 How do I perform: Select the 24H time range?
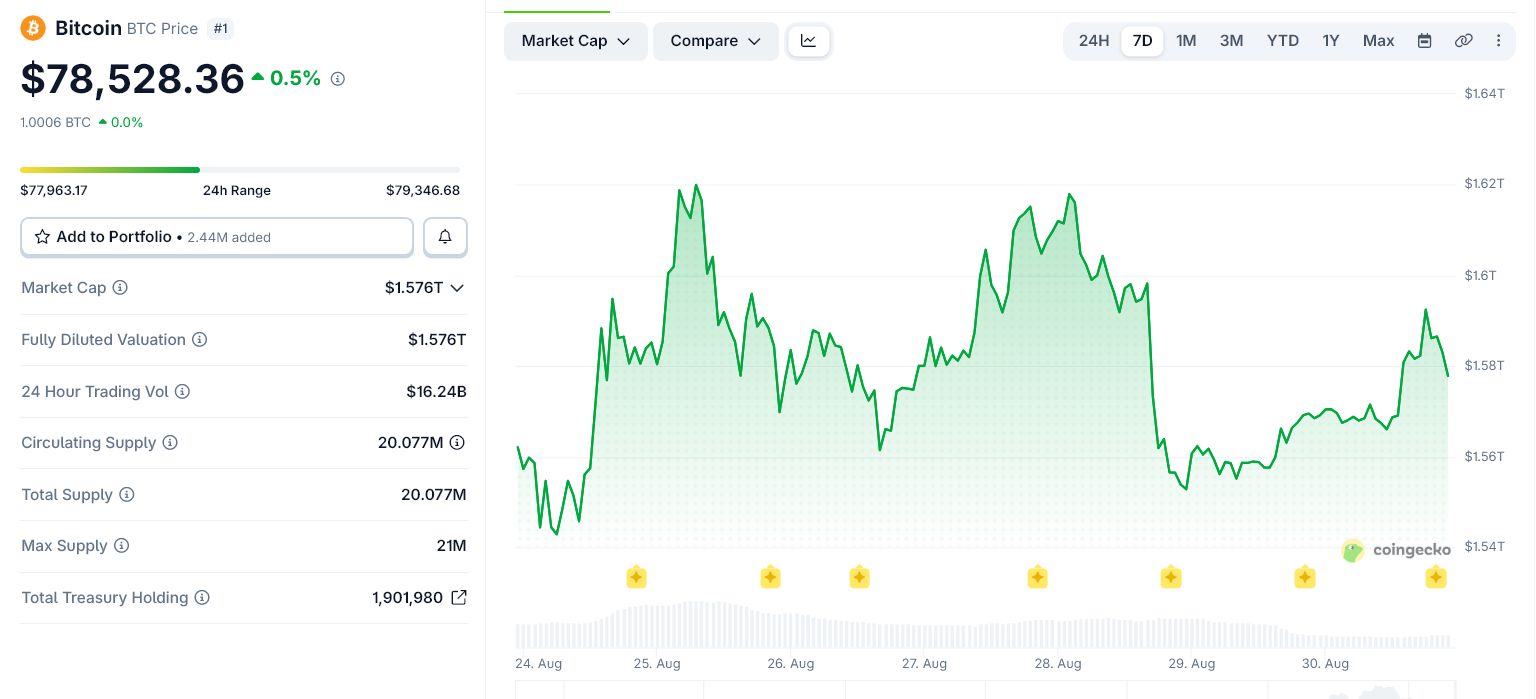[x=1094, y=41]
